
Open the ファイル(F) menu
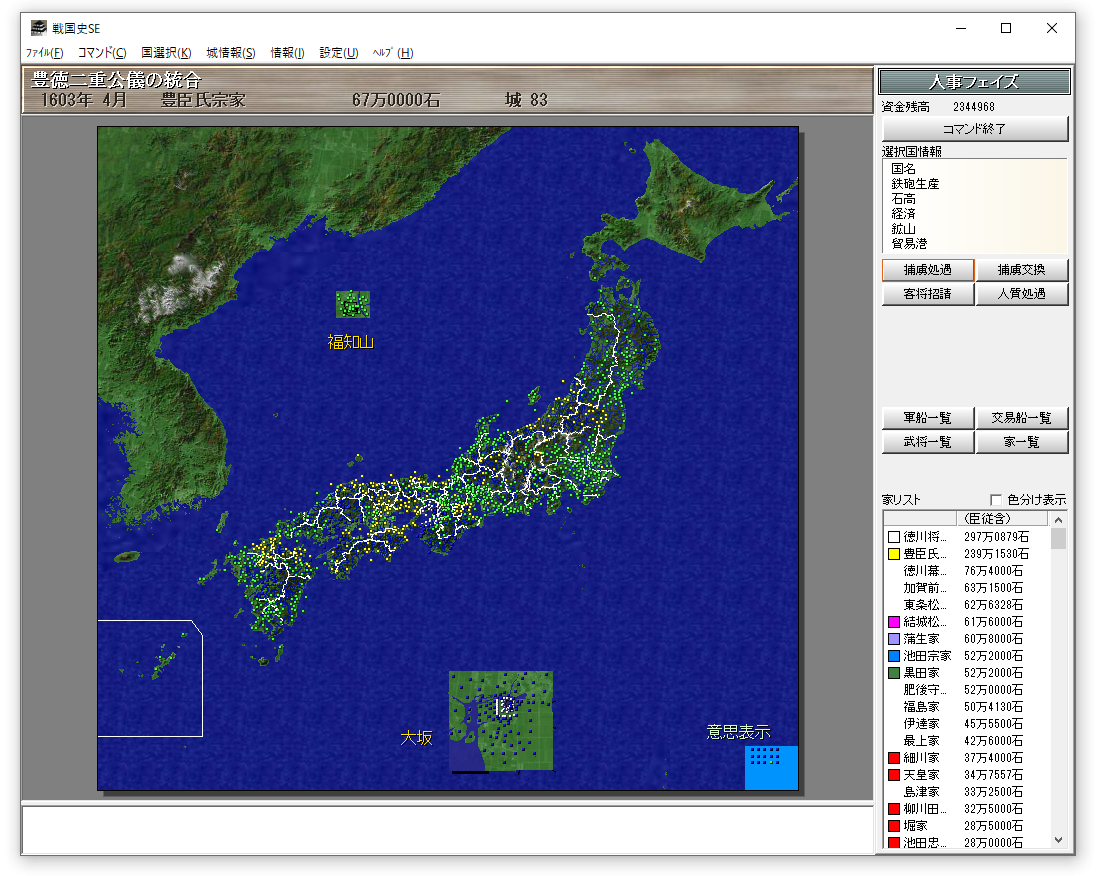(45, 53)
